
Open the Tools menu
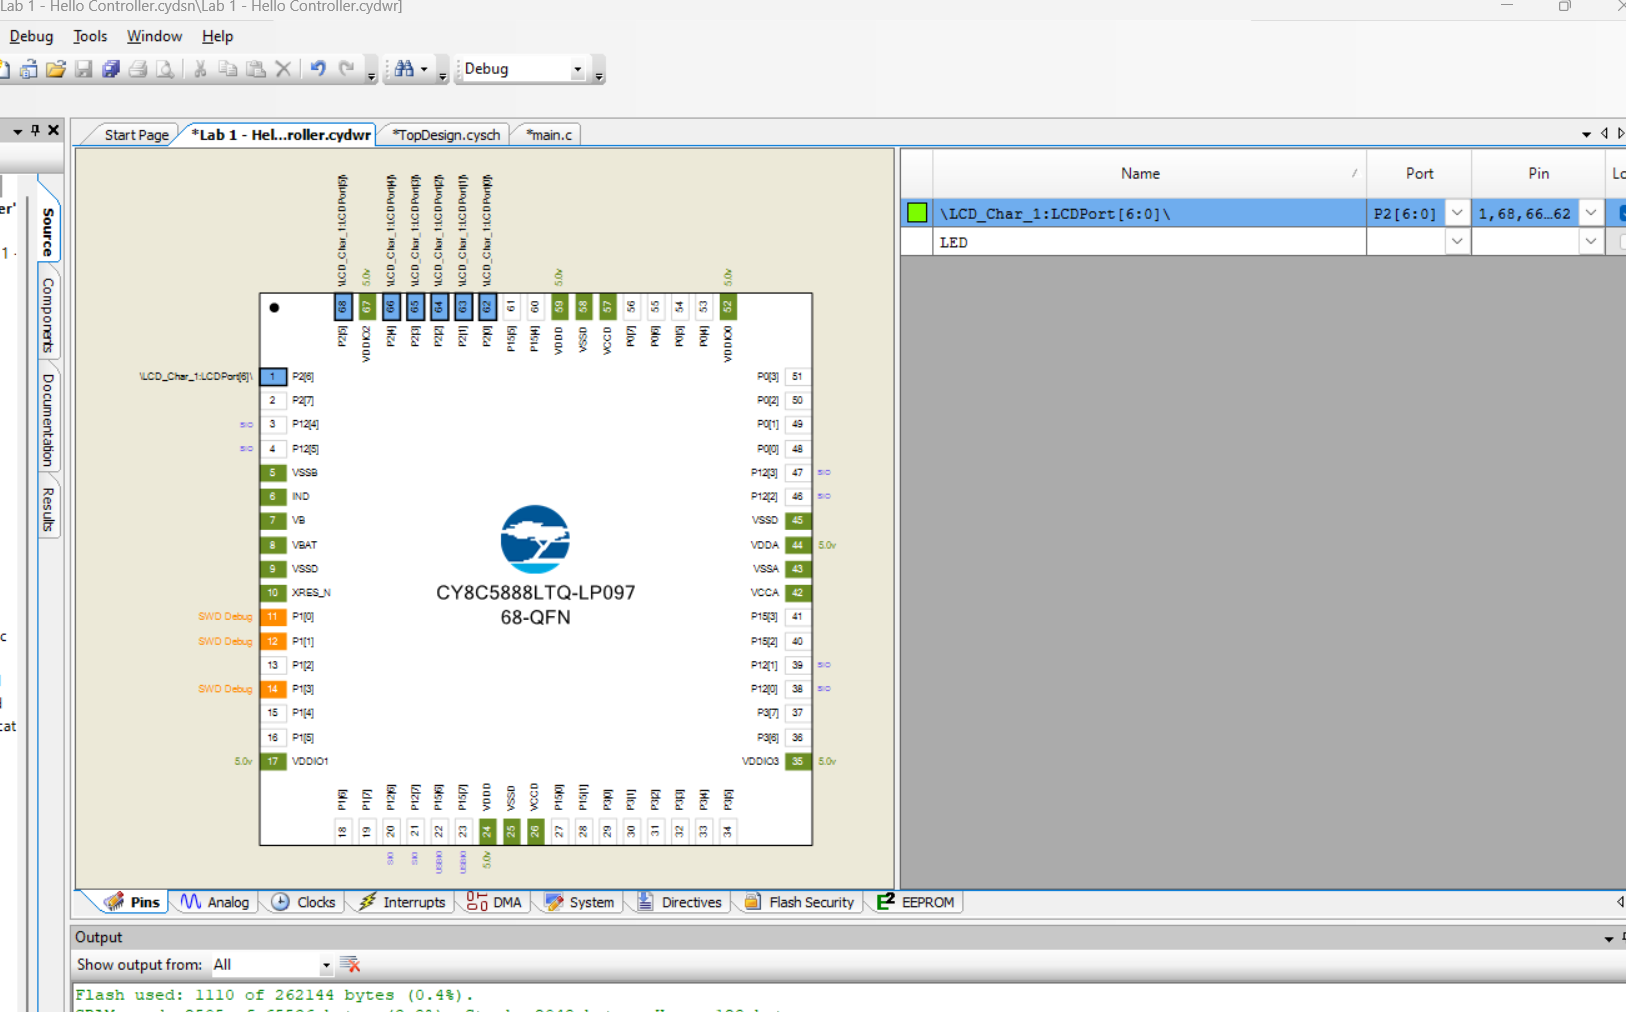pyautogui.click(x=90, y=36)
